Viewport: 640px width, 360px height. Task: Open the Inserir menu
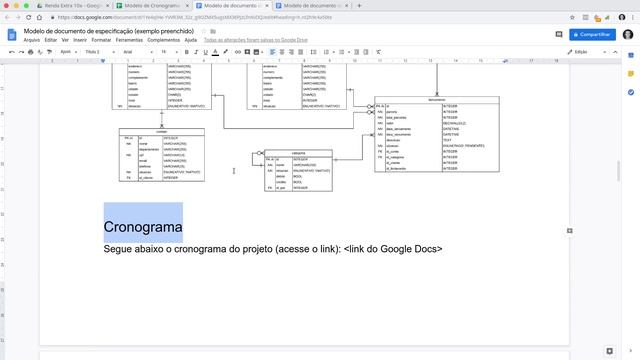pos(80,40)
